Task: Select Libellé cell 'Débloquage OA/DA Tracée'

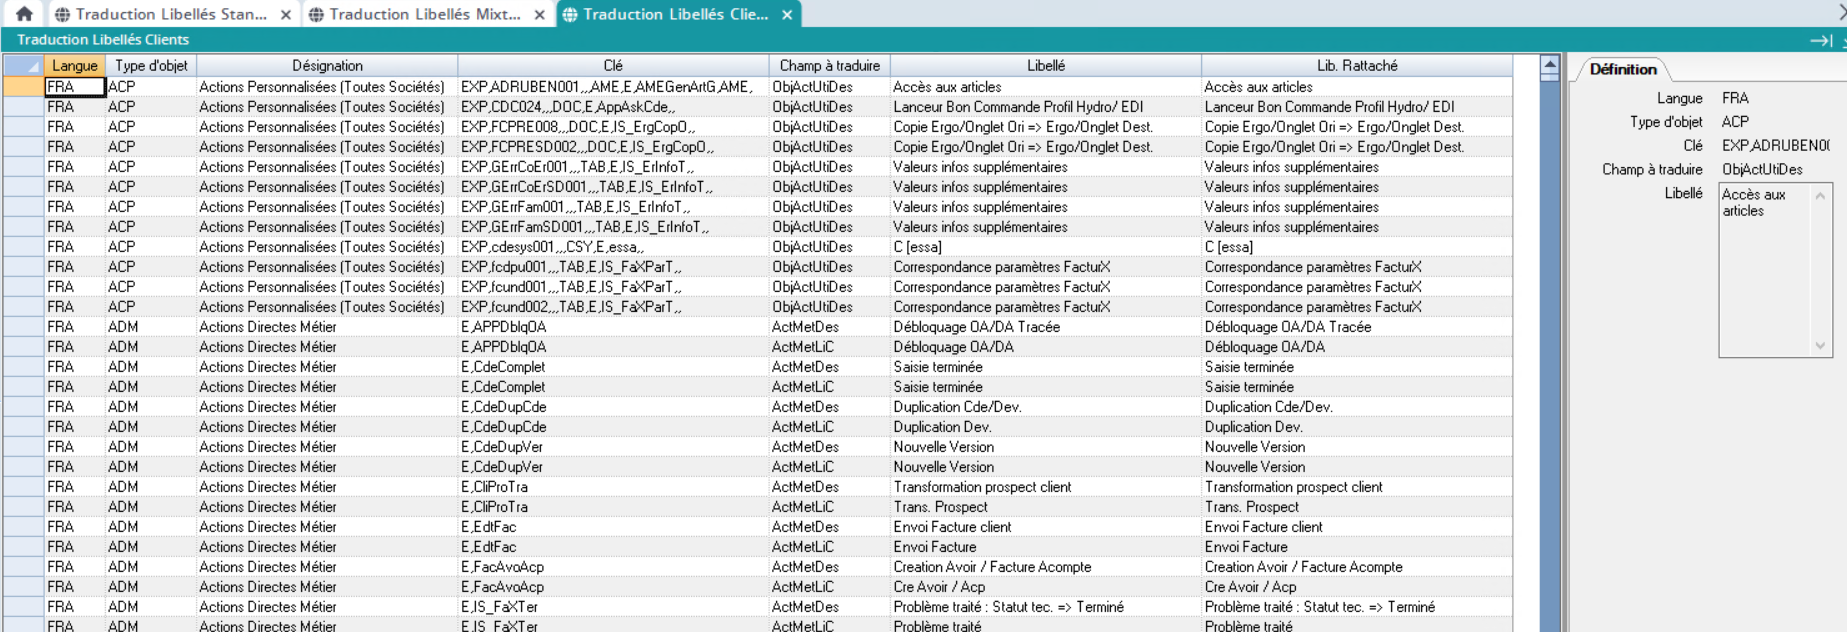Action: pyautogui.click(x=1045, y=327)
